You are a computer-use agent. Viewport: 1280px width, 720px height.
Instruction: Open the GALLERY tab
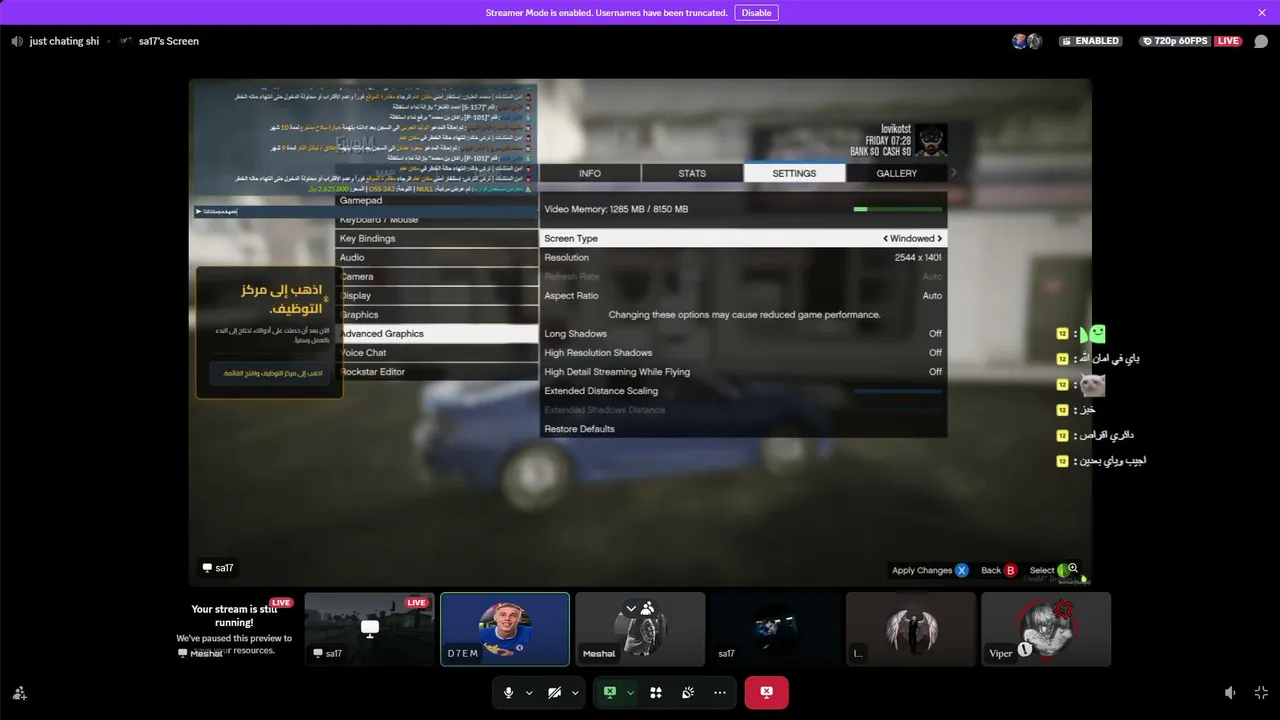pos(896,173)
